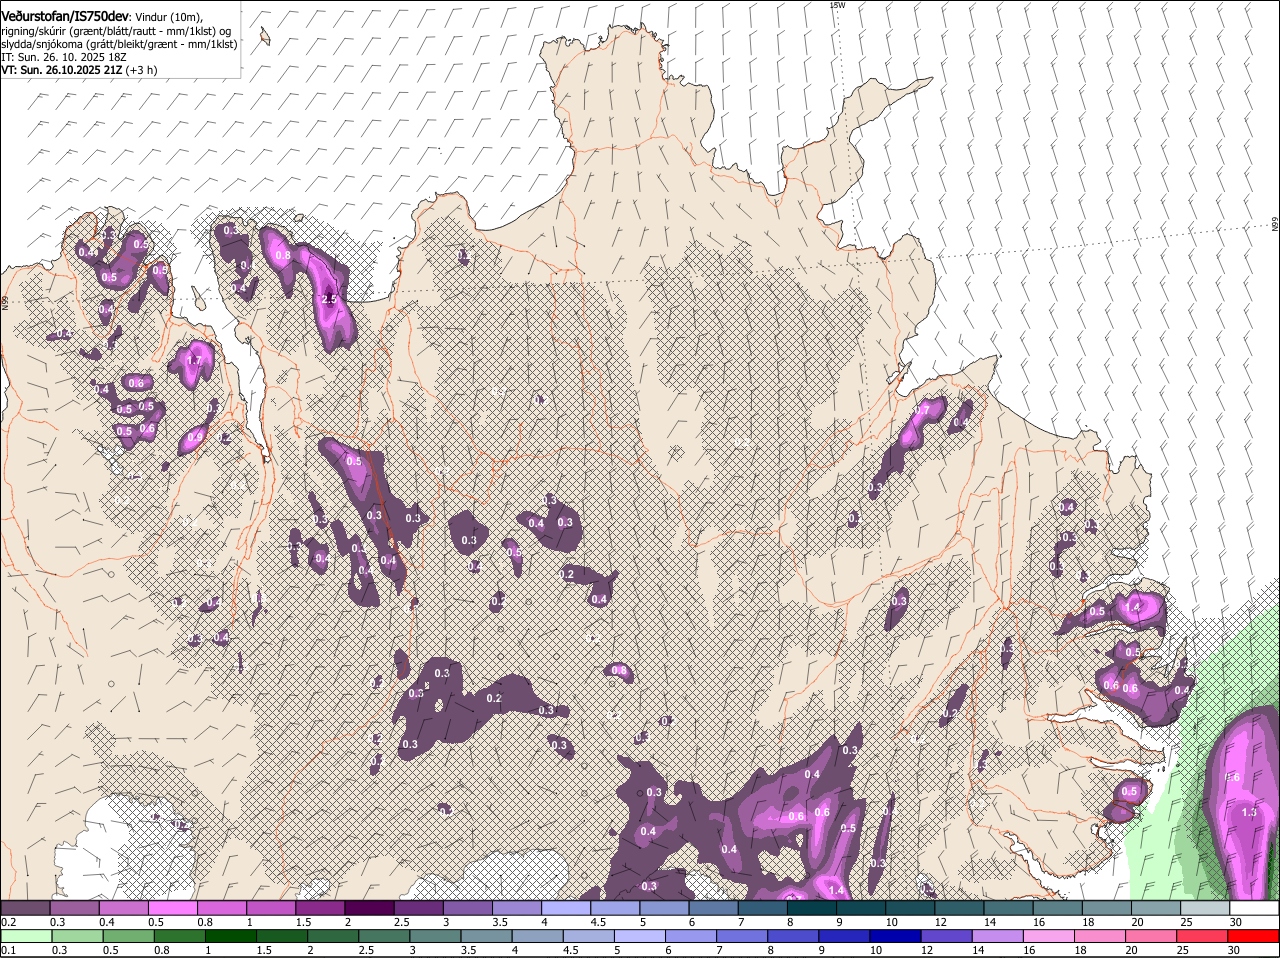Select the pure red 30 swatch in lower scale

coord(1253,936)
